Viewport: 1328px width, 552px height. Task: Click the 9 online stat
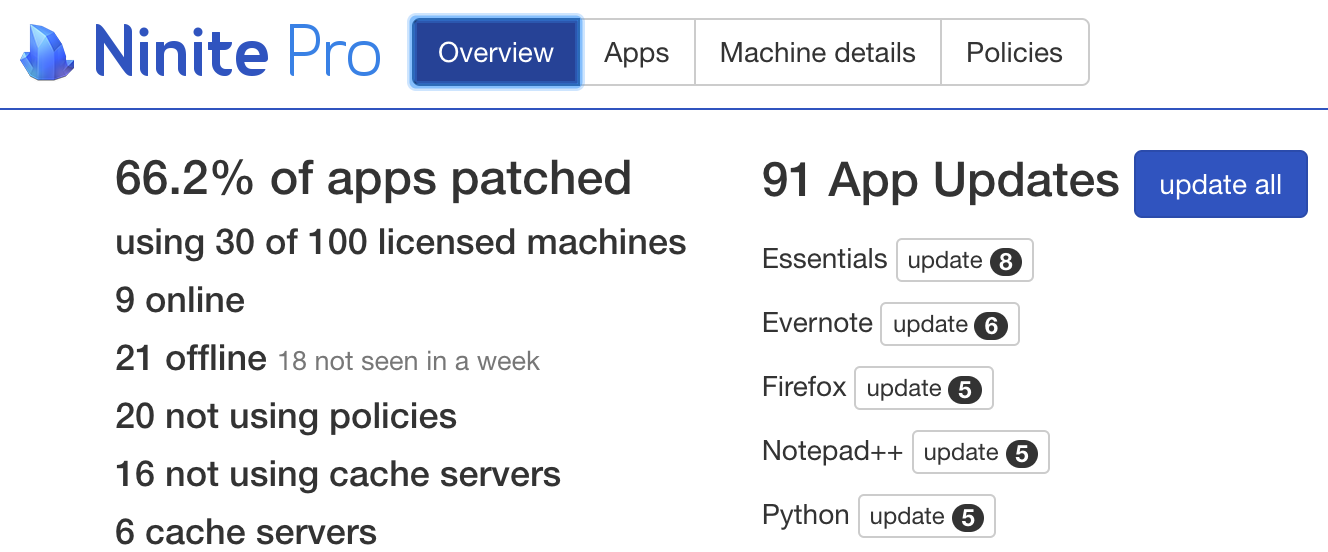180,300
